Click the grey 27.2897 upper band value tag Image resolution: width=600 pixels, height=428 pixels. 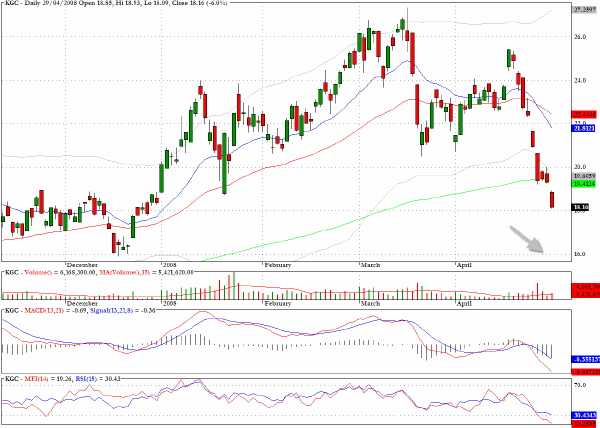point(584,10)
